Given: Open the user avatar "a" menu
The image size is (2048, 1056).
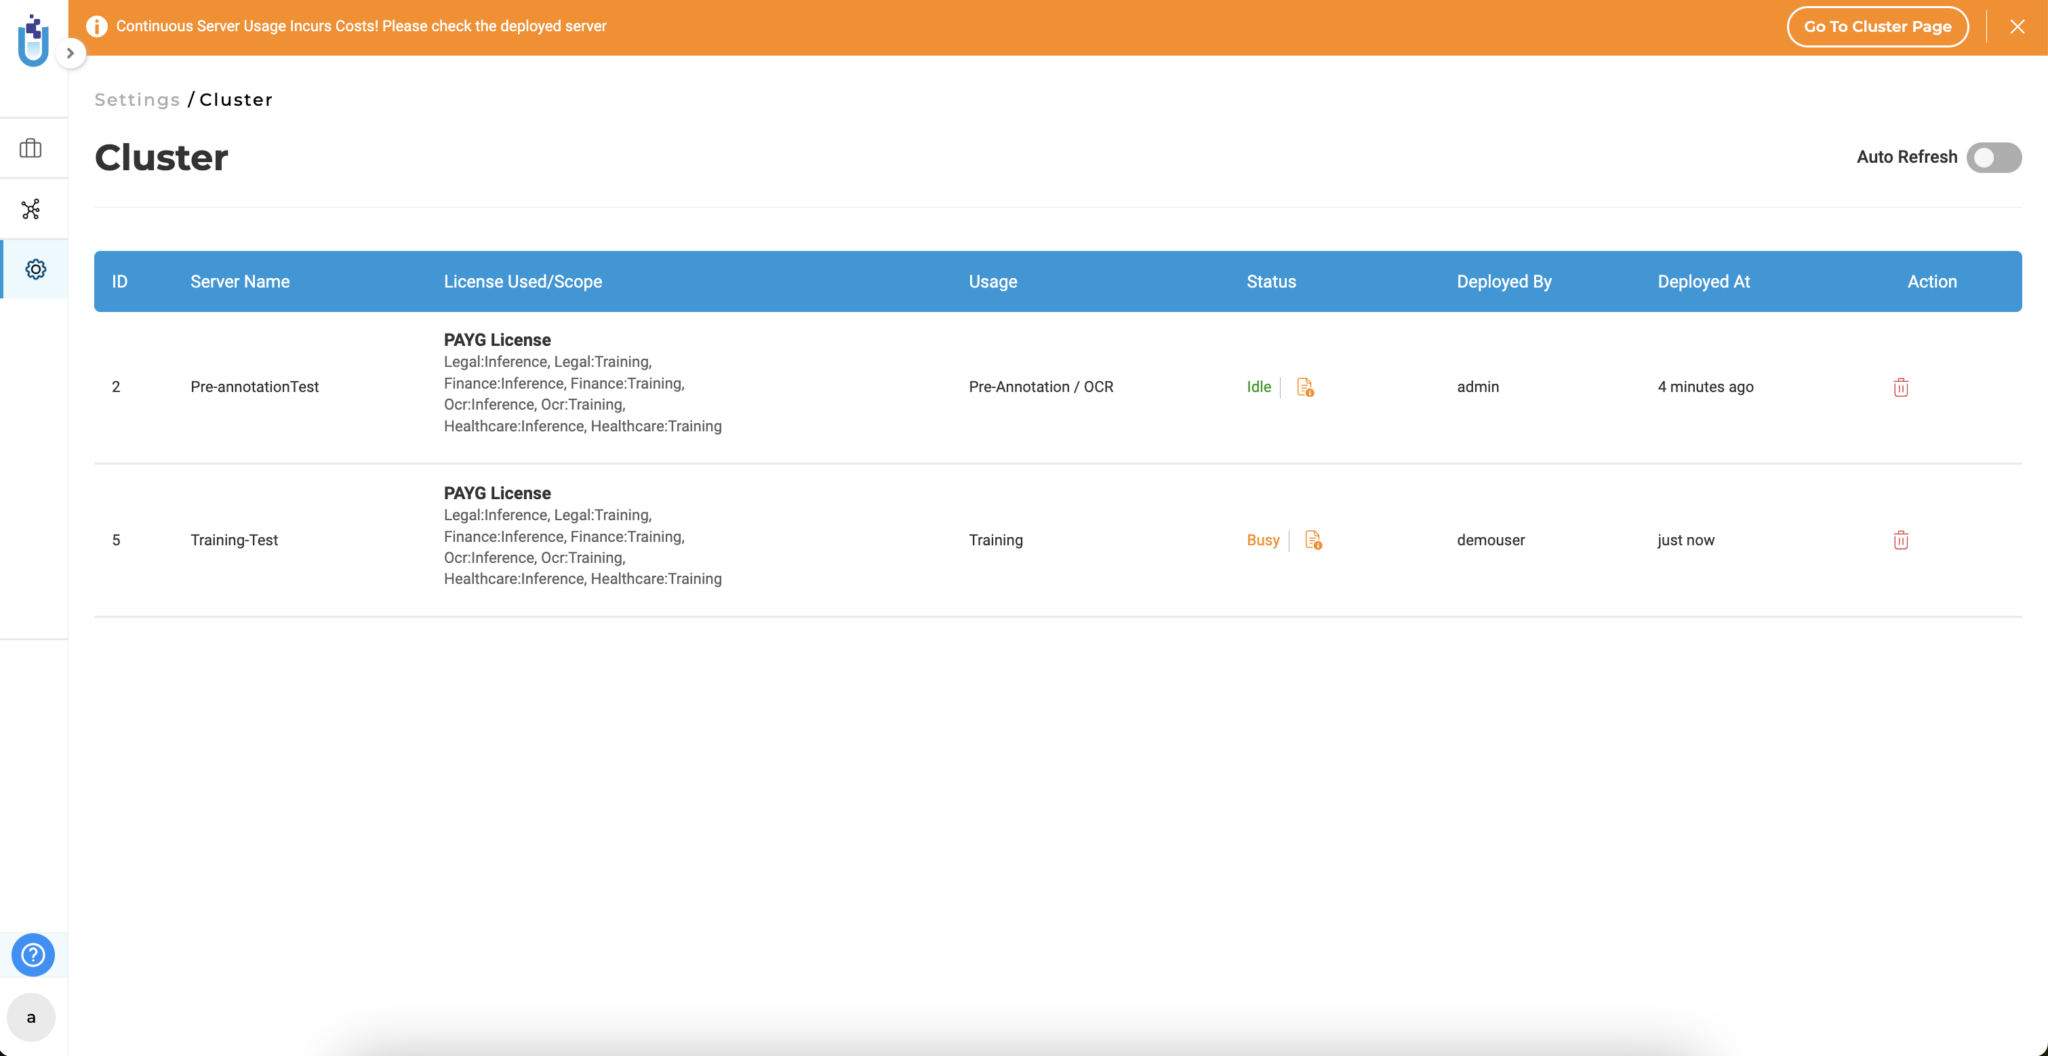Looking at the screenshot, I should [x=31, y=1017].
